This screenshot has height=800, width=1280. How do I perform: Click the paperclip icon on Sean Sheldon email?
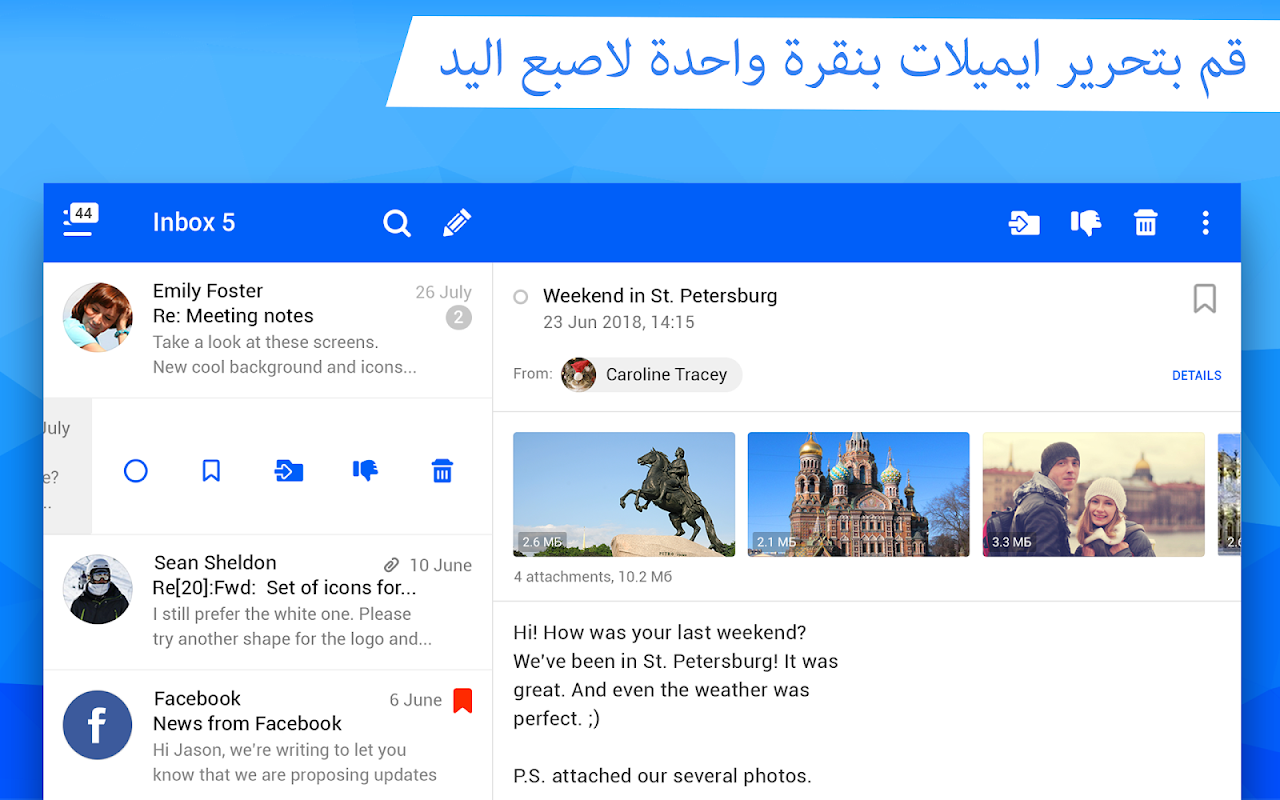[392, 565]
